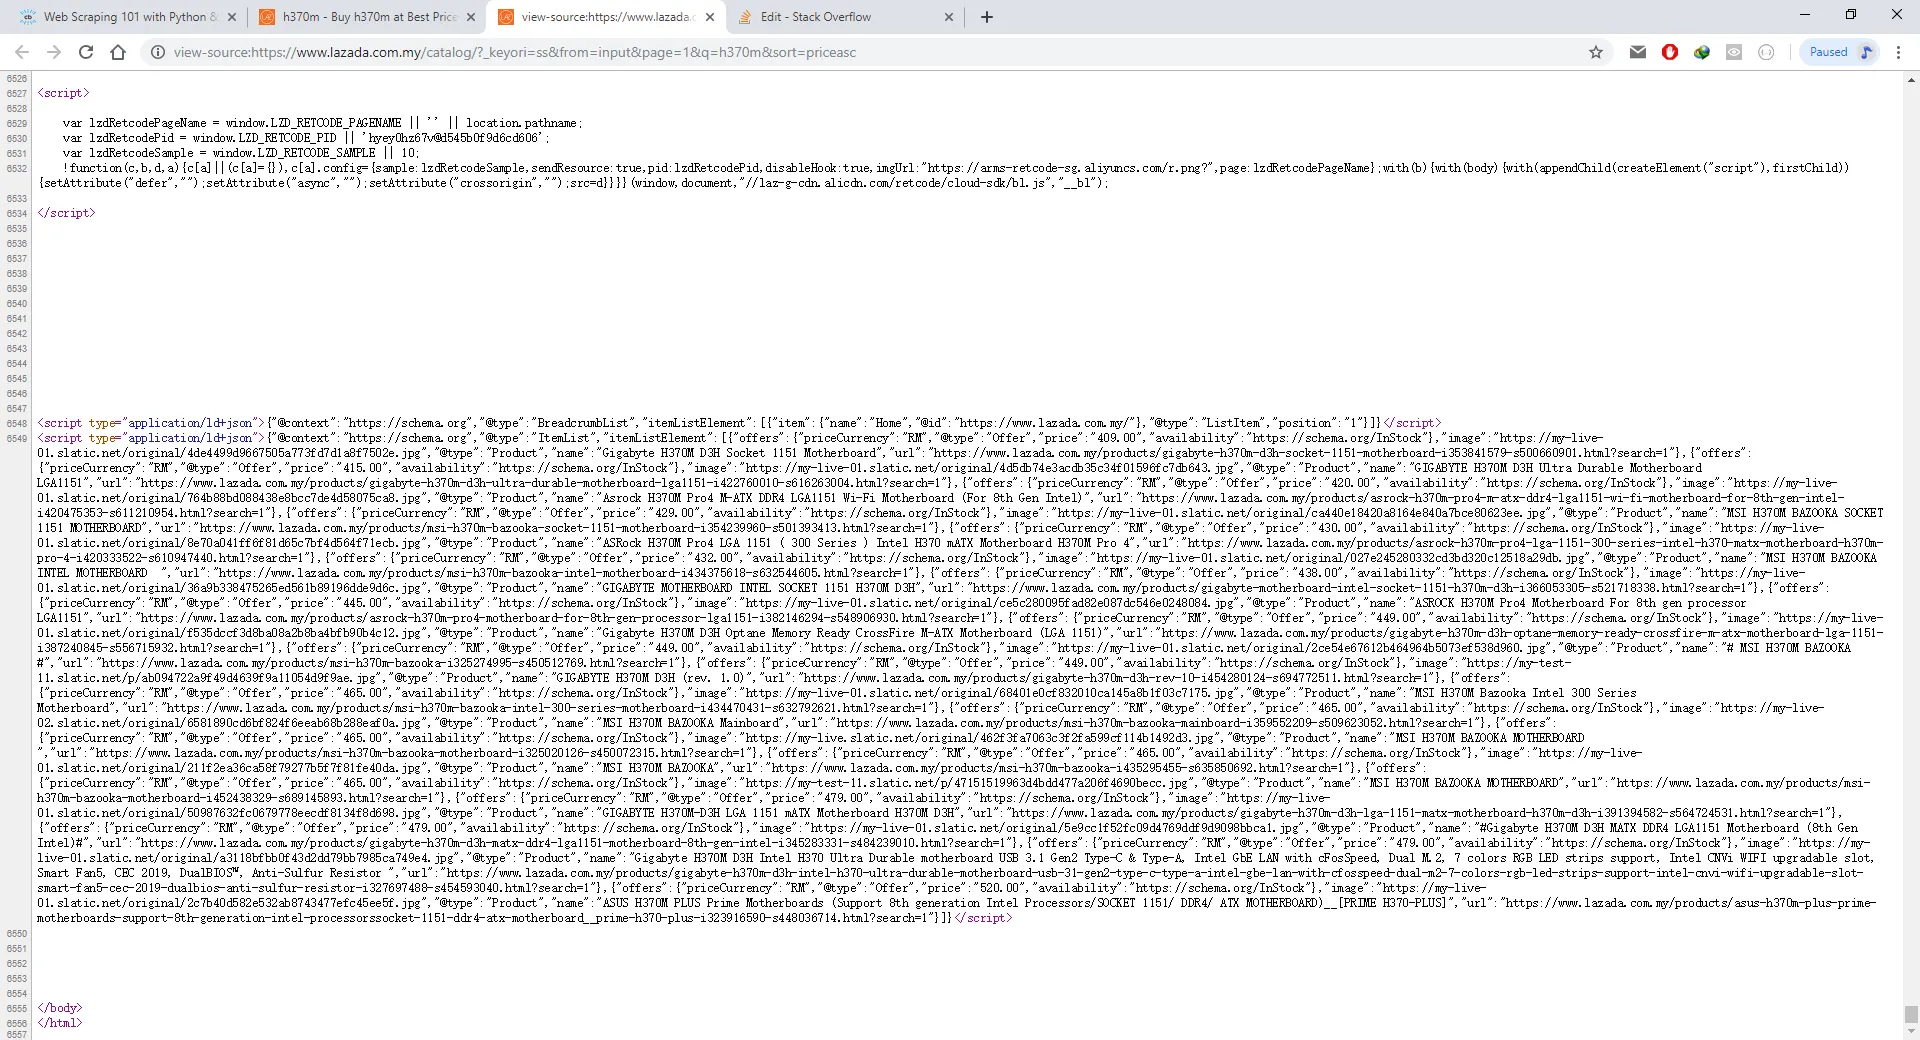The height and width of the screenshot is (1040, 1920).
Task: Click the closing </body> tag
Action: click(x=60, y=1008)
